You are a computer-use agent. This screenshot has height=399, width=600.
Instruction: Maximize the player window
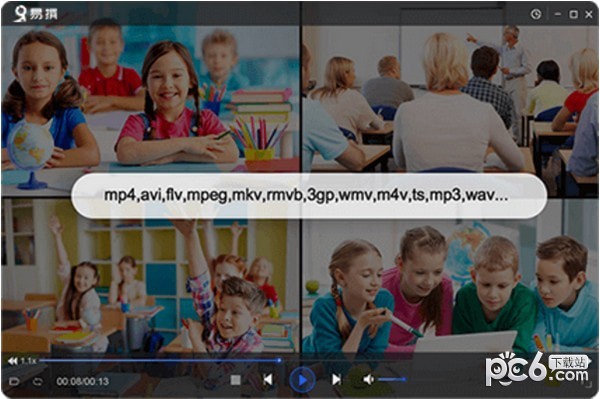pos(574,15)
